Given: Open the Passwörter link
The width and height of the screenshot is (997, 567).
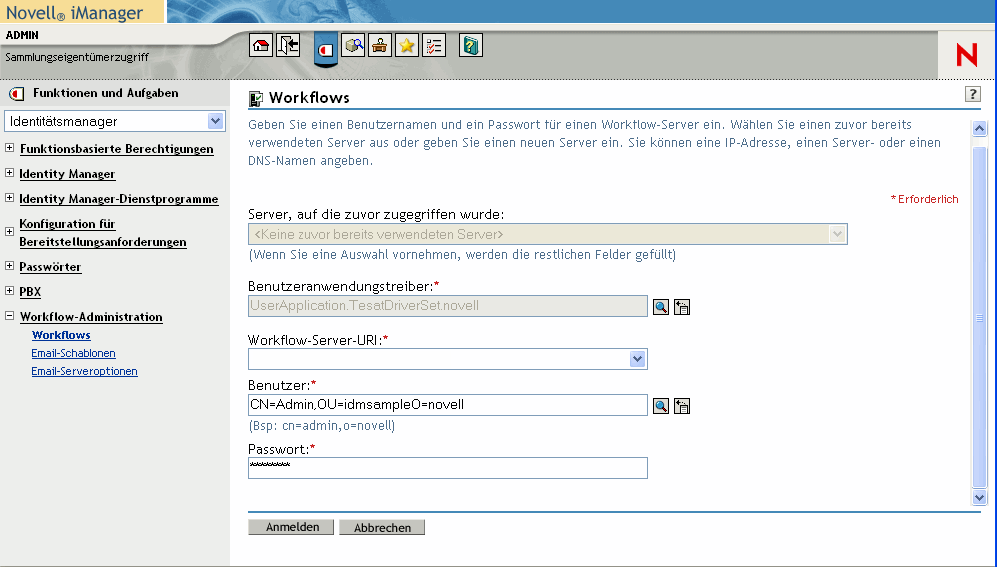Looking at the screenshot, I should pyautogui.click(x=50, y=267).
